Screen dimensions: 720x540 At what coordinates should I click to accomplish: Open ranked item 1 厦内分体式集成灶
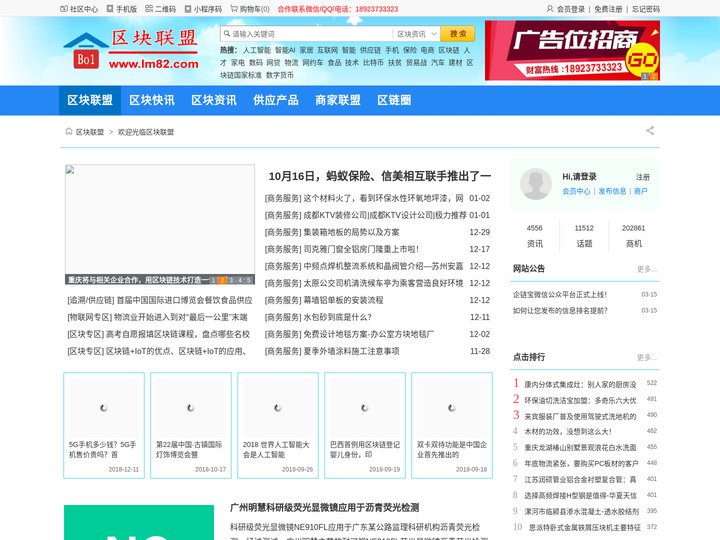coord(580,384)
